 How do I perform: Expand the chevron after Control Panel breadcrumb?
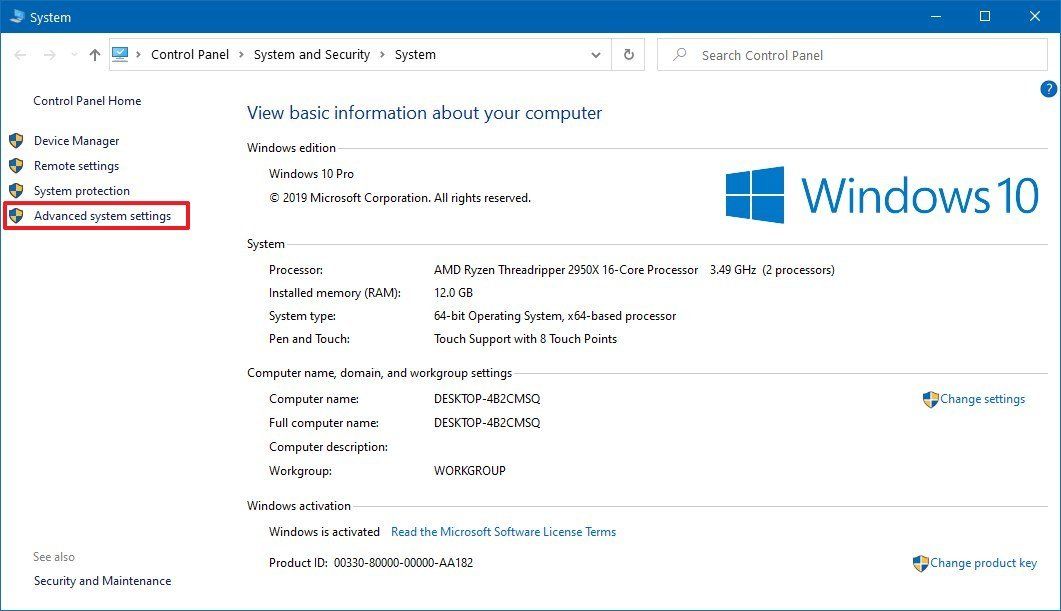242,55
